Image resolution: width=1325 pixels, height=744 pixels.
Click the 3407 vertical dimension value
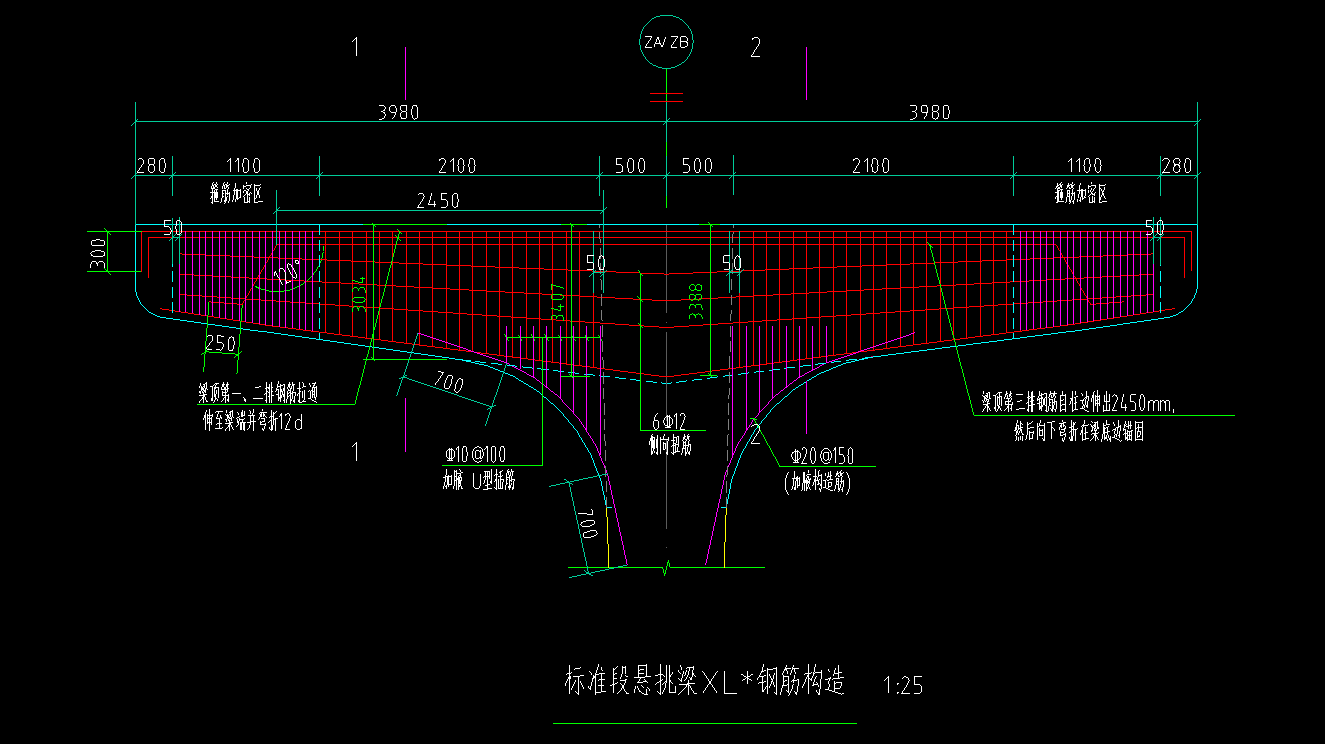pyautogui.click(x=558, y=300)
